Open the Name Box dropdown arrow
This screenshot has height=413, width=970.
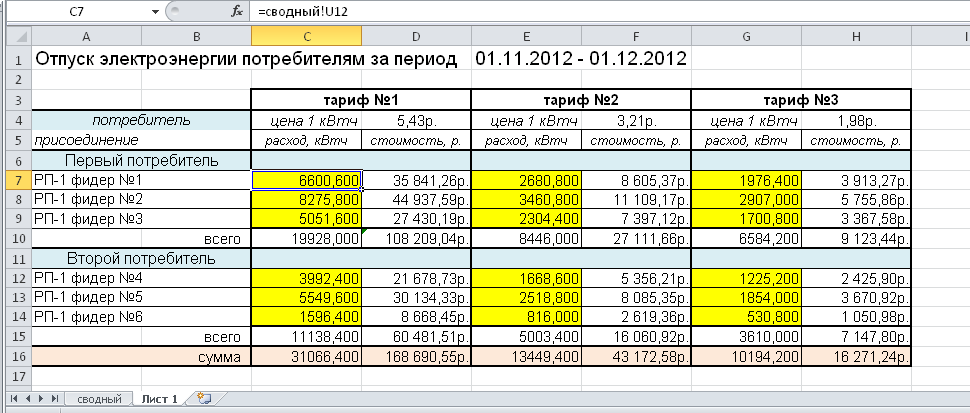pos(154,11)
